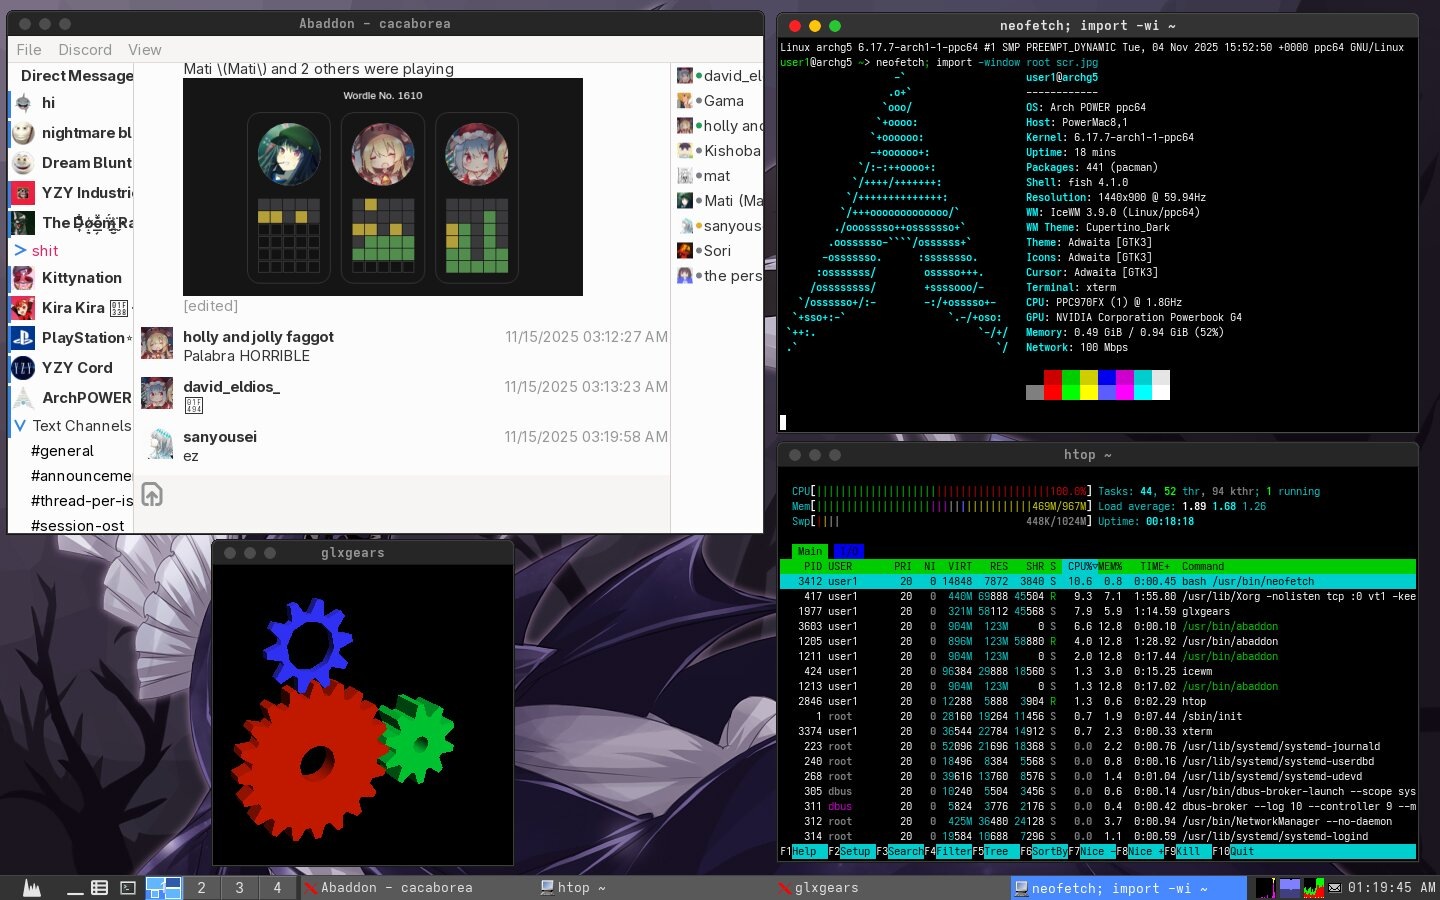The image size is (1440, 900).
Task: Select the ArchPOWER server icon
Action: point(23,398)
